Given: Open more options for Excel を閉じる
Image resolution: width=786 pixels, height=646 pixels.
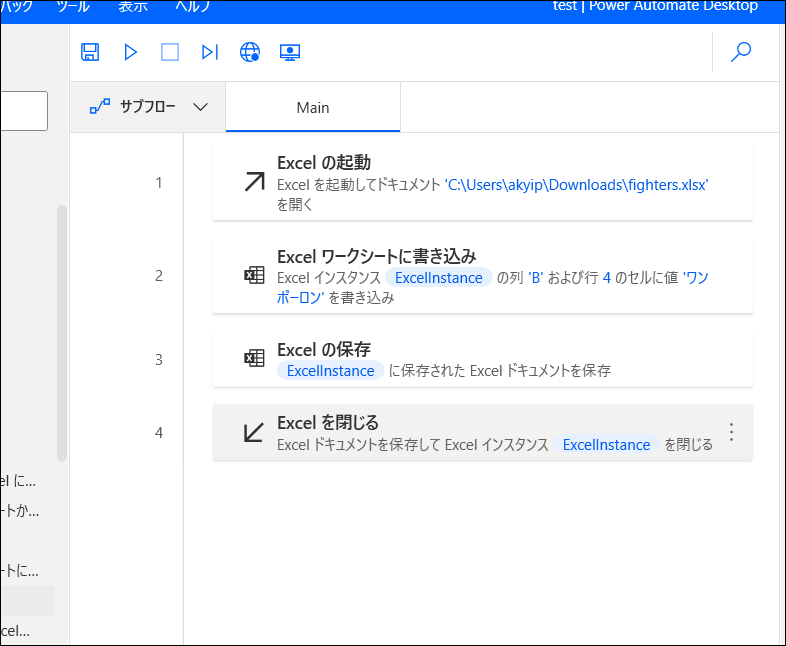Looking at the screenshot, I should click(731, 432).
